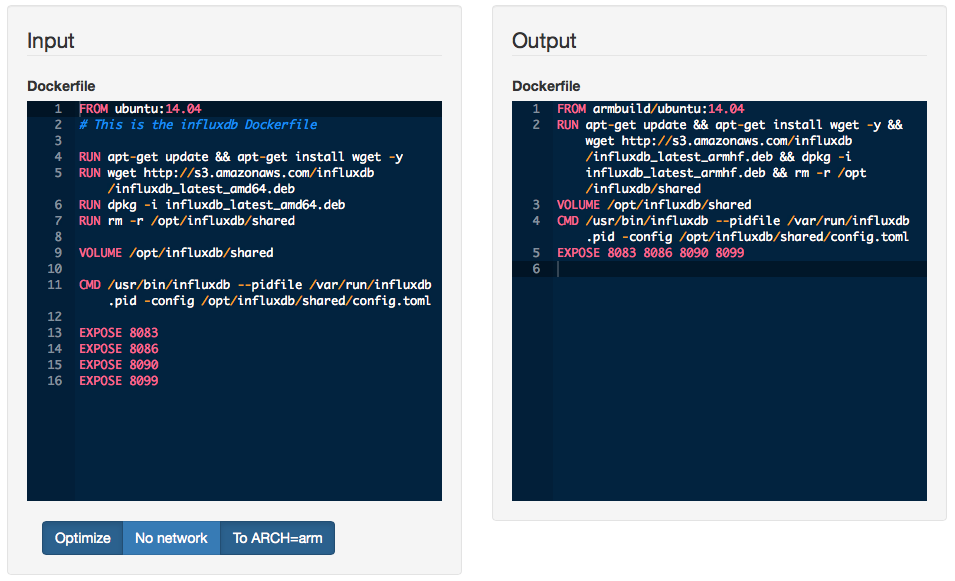Click the input 'RUN wget http://s3.amazonaws.com' line
Image resolution: width=955 pixels, height=581 pixels.
[x=227, y=181]
